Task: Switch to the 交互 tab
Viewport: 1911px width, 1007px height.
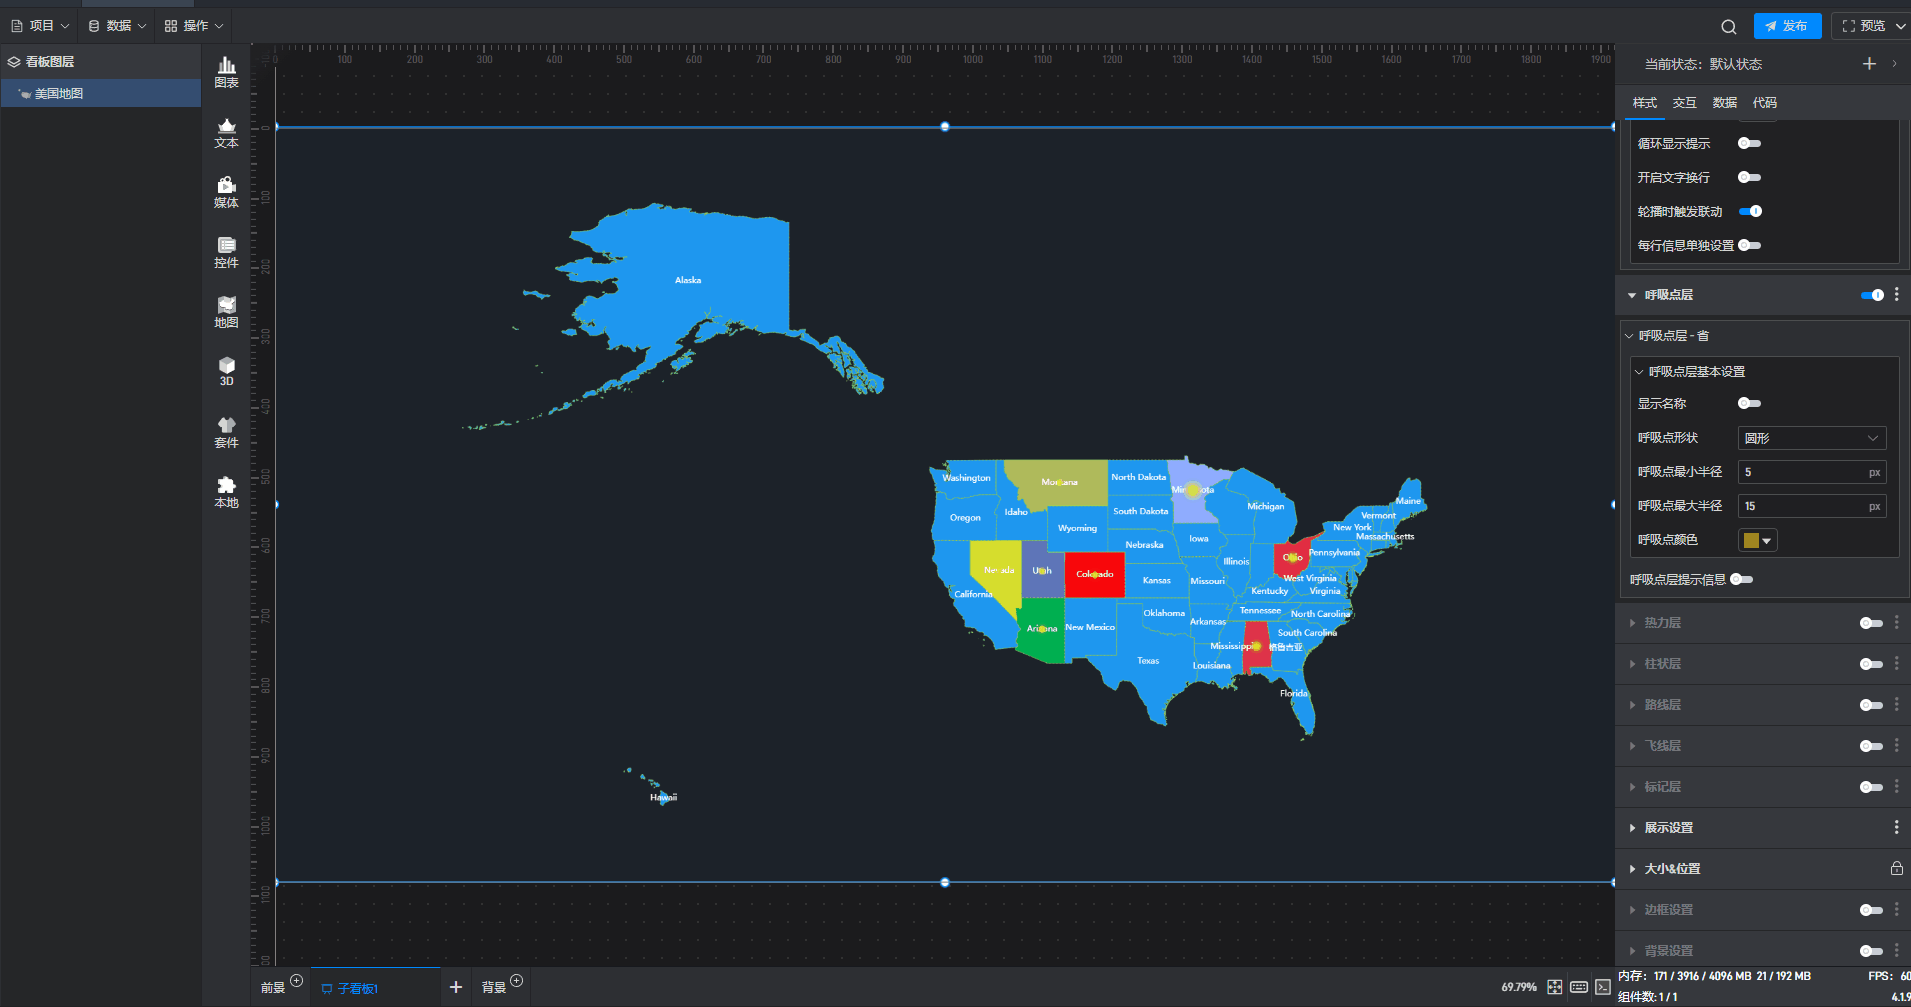Action: 1684,103
